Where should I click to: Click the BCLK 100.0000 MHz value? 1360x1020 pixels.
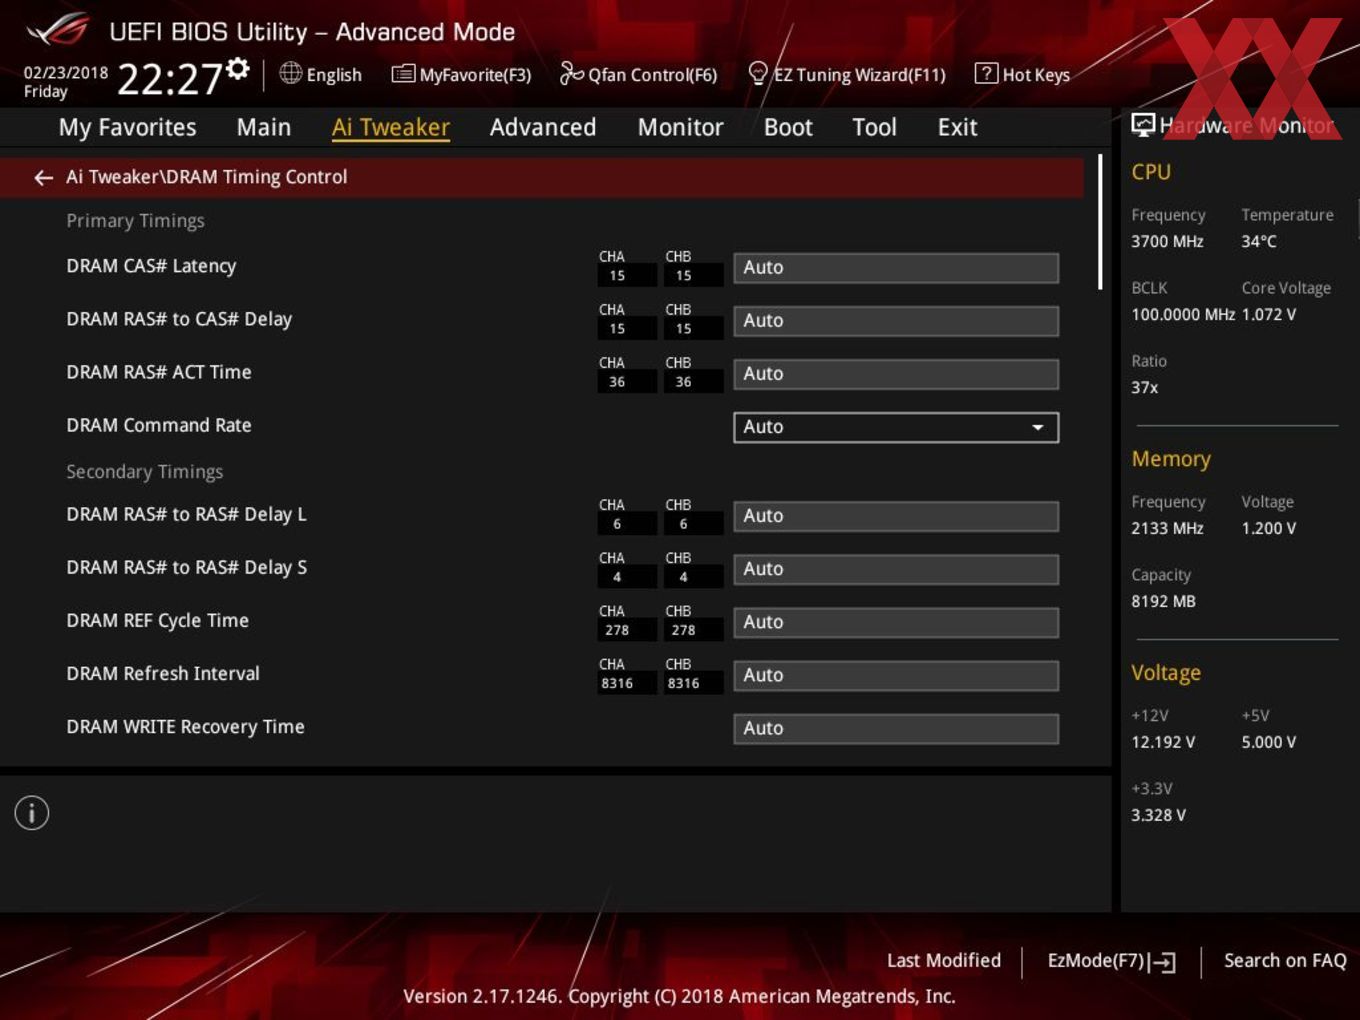point(1183,314)
